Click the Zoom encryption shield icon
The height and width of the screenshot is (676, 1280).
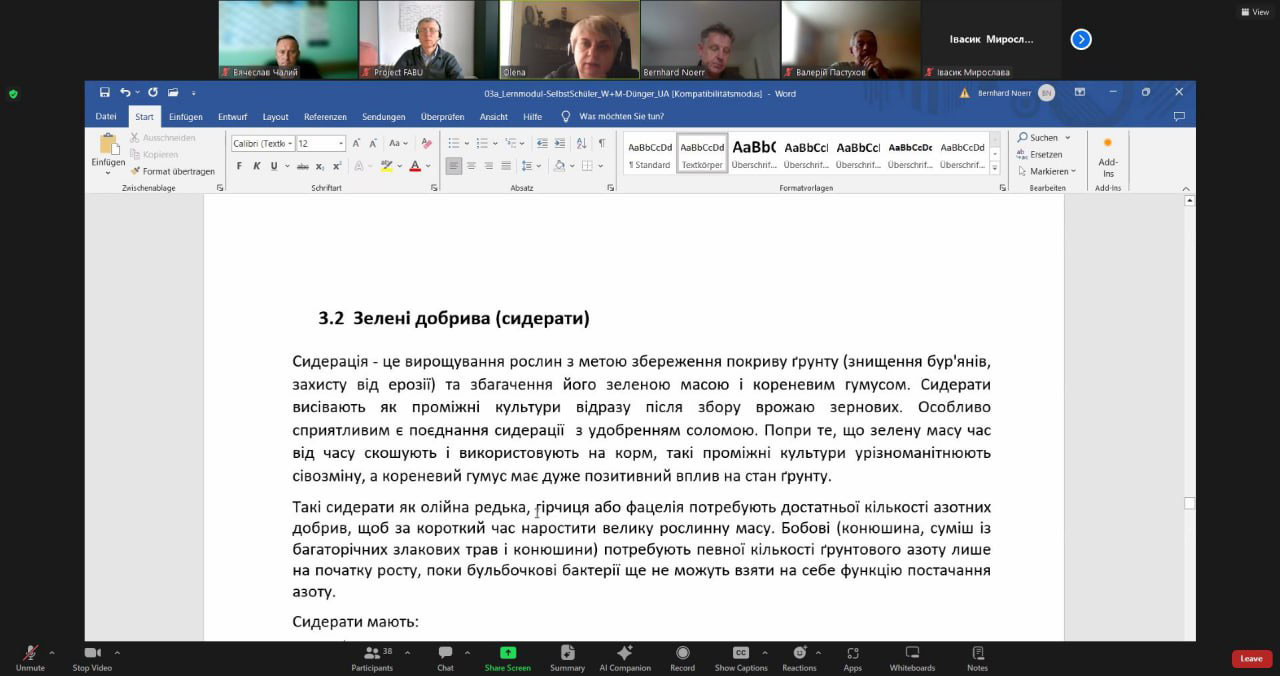point(13,94)
